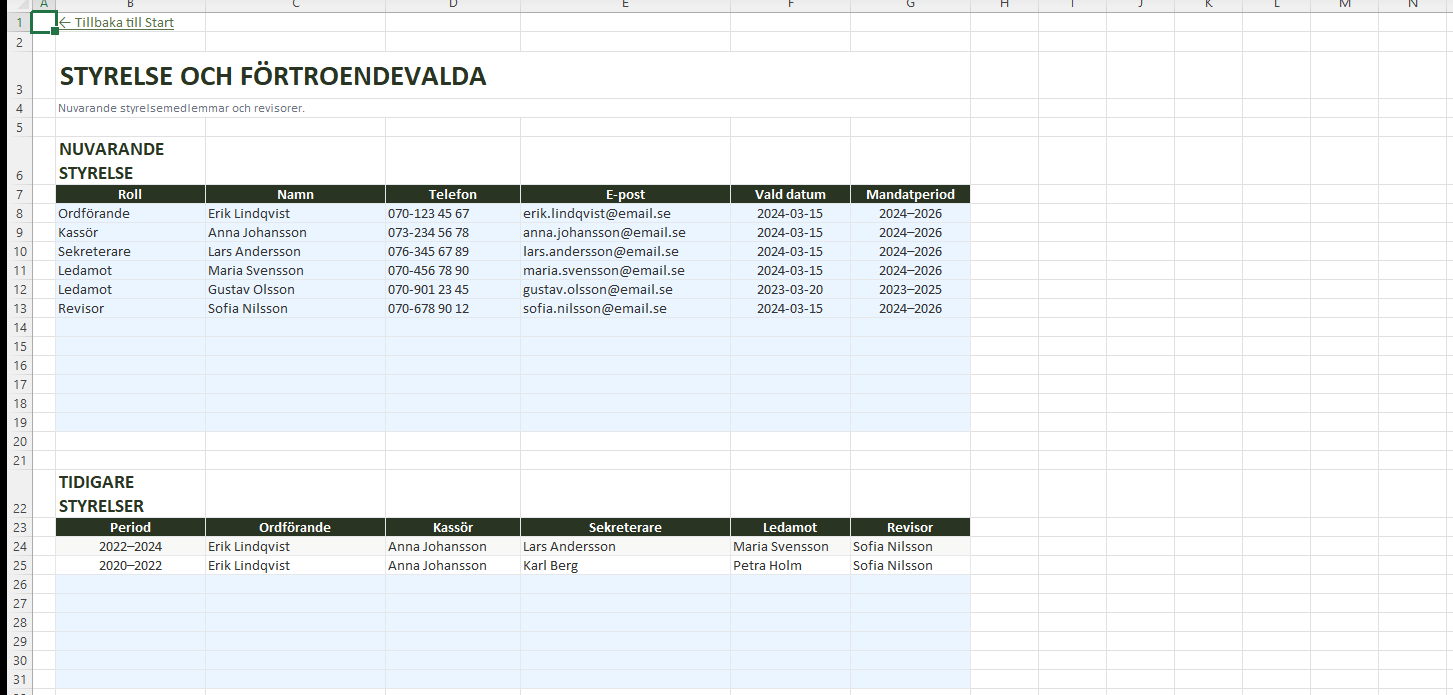Screen dimensions: 1453x695
Task: Click the "Tillbaka till Start" link
Action: [117, 22]
